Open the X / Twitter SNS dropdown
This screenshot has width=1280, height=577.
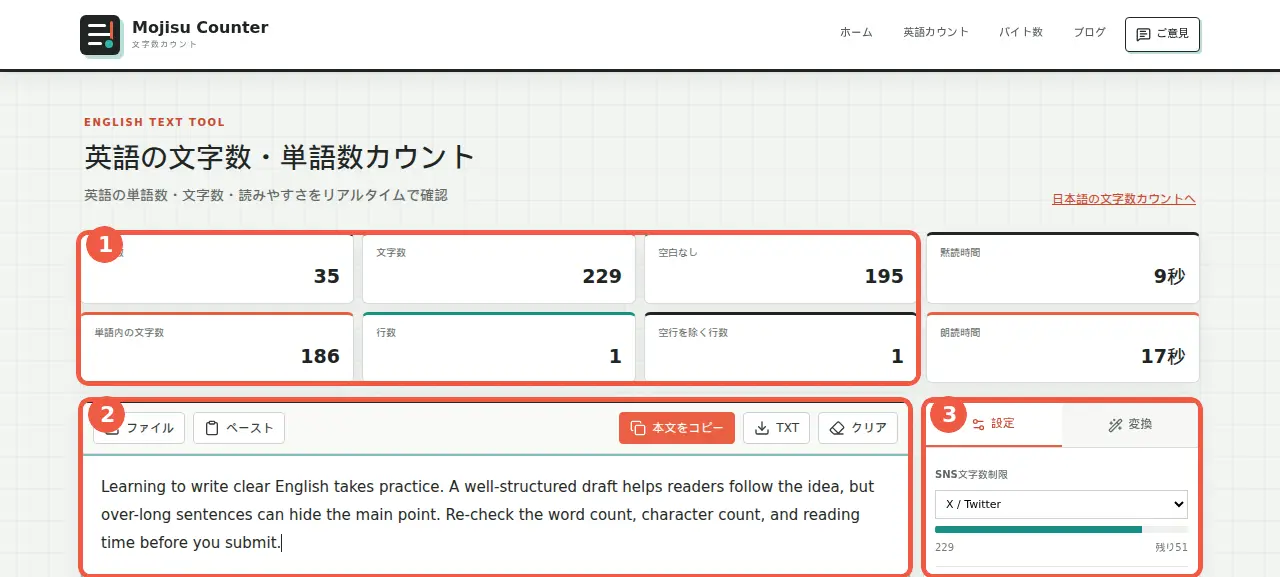click(1061, 504)
